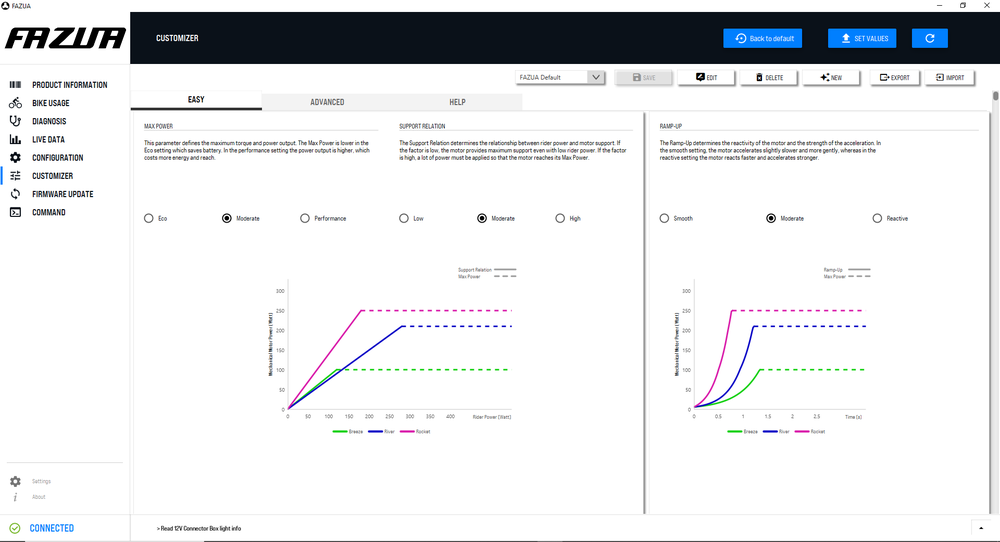
Task: Click Back to default button
Action: click(x=763, y=38)
